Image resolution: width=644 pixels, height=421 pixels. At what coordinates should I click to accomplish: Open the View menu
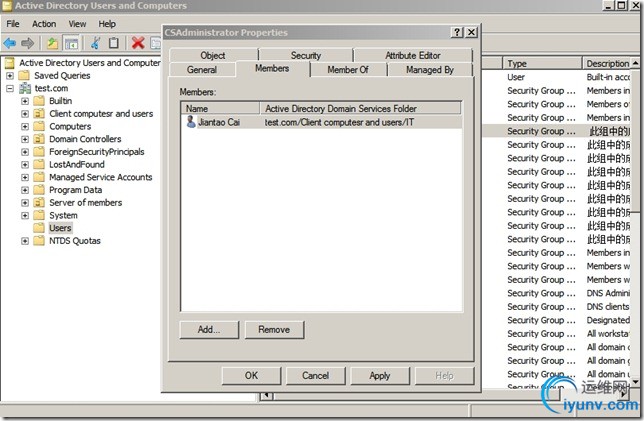tap(77, 24)
